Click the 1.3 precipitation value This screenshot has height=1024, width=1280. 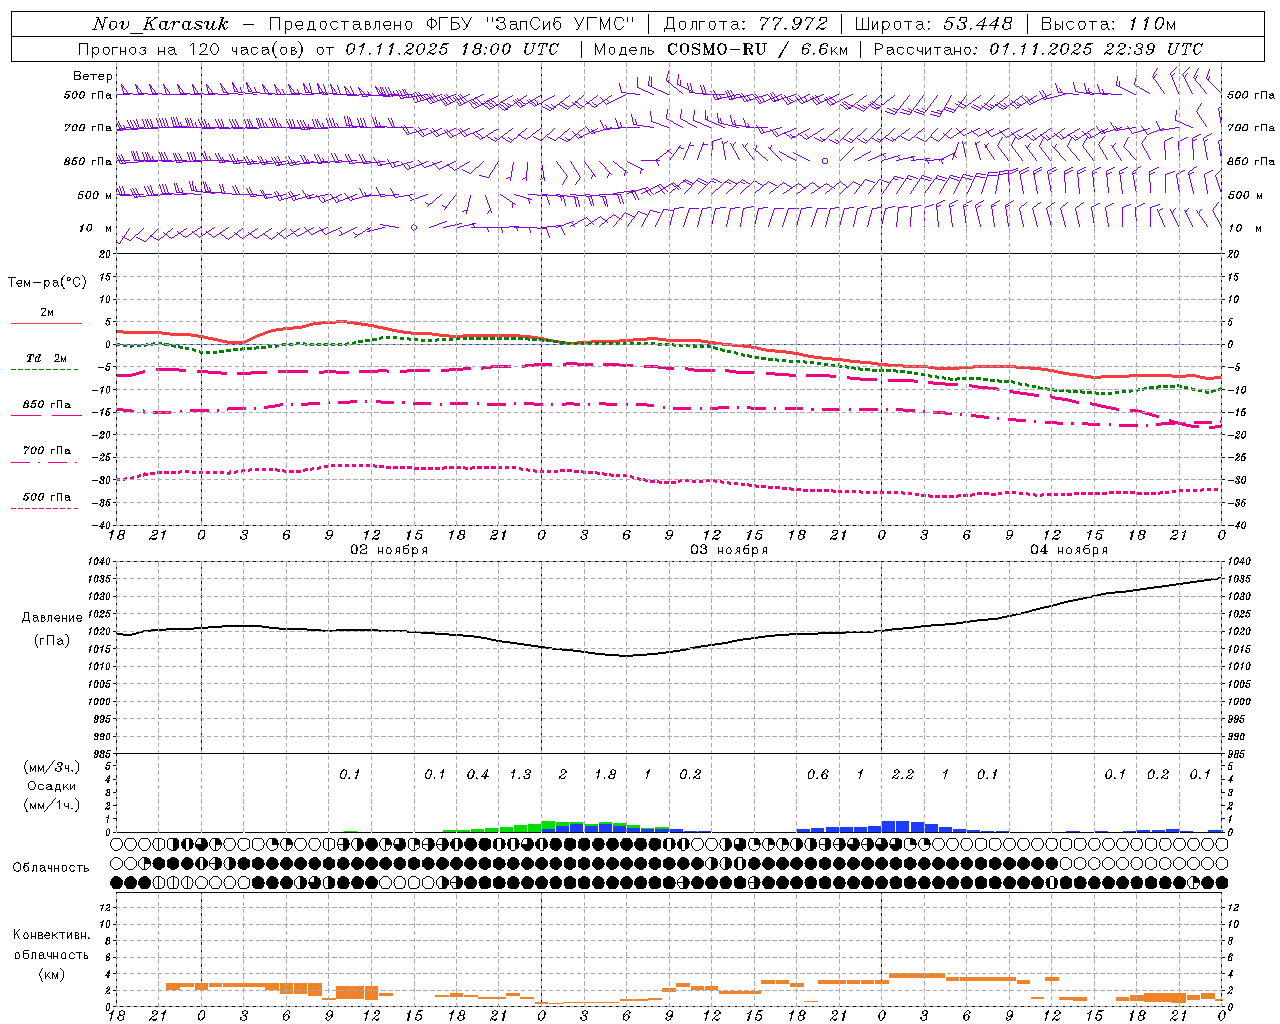[x=520, y=774]
